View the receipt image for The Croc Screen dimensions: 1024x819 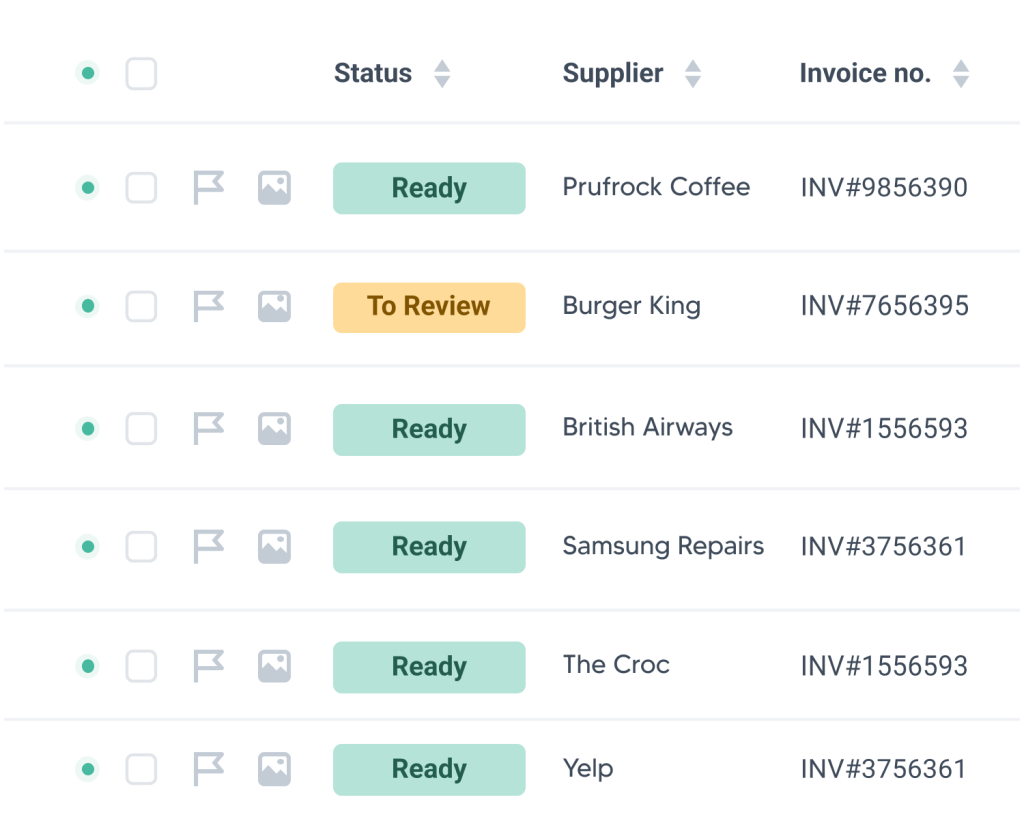(x=274, y=665)
